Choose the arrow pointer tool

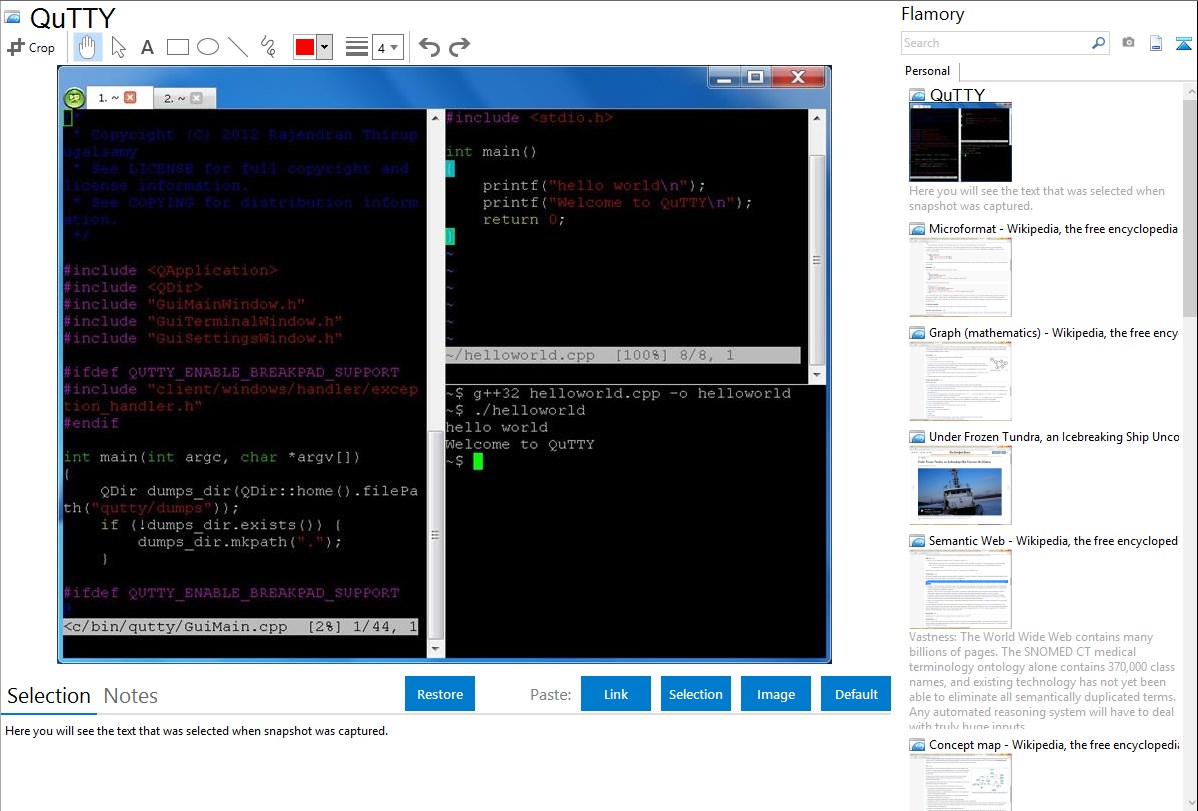pos(118,47)
